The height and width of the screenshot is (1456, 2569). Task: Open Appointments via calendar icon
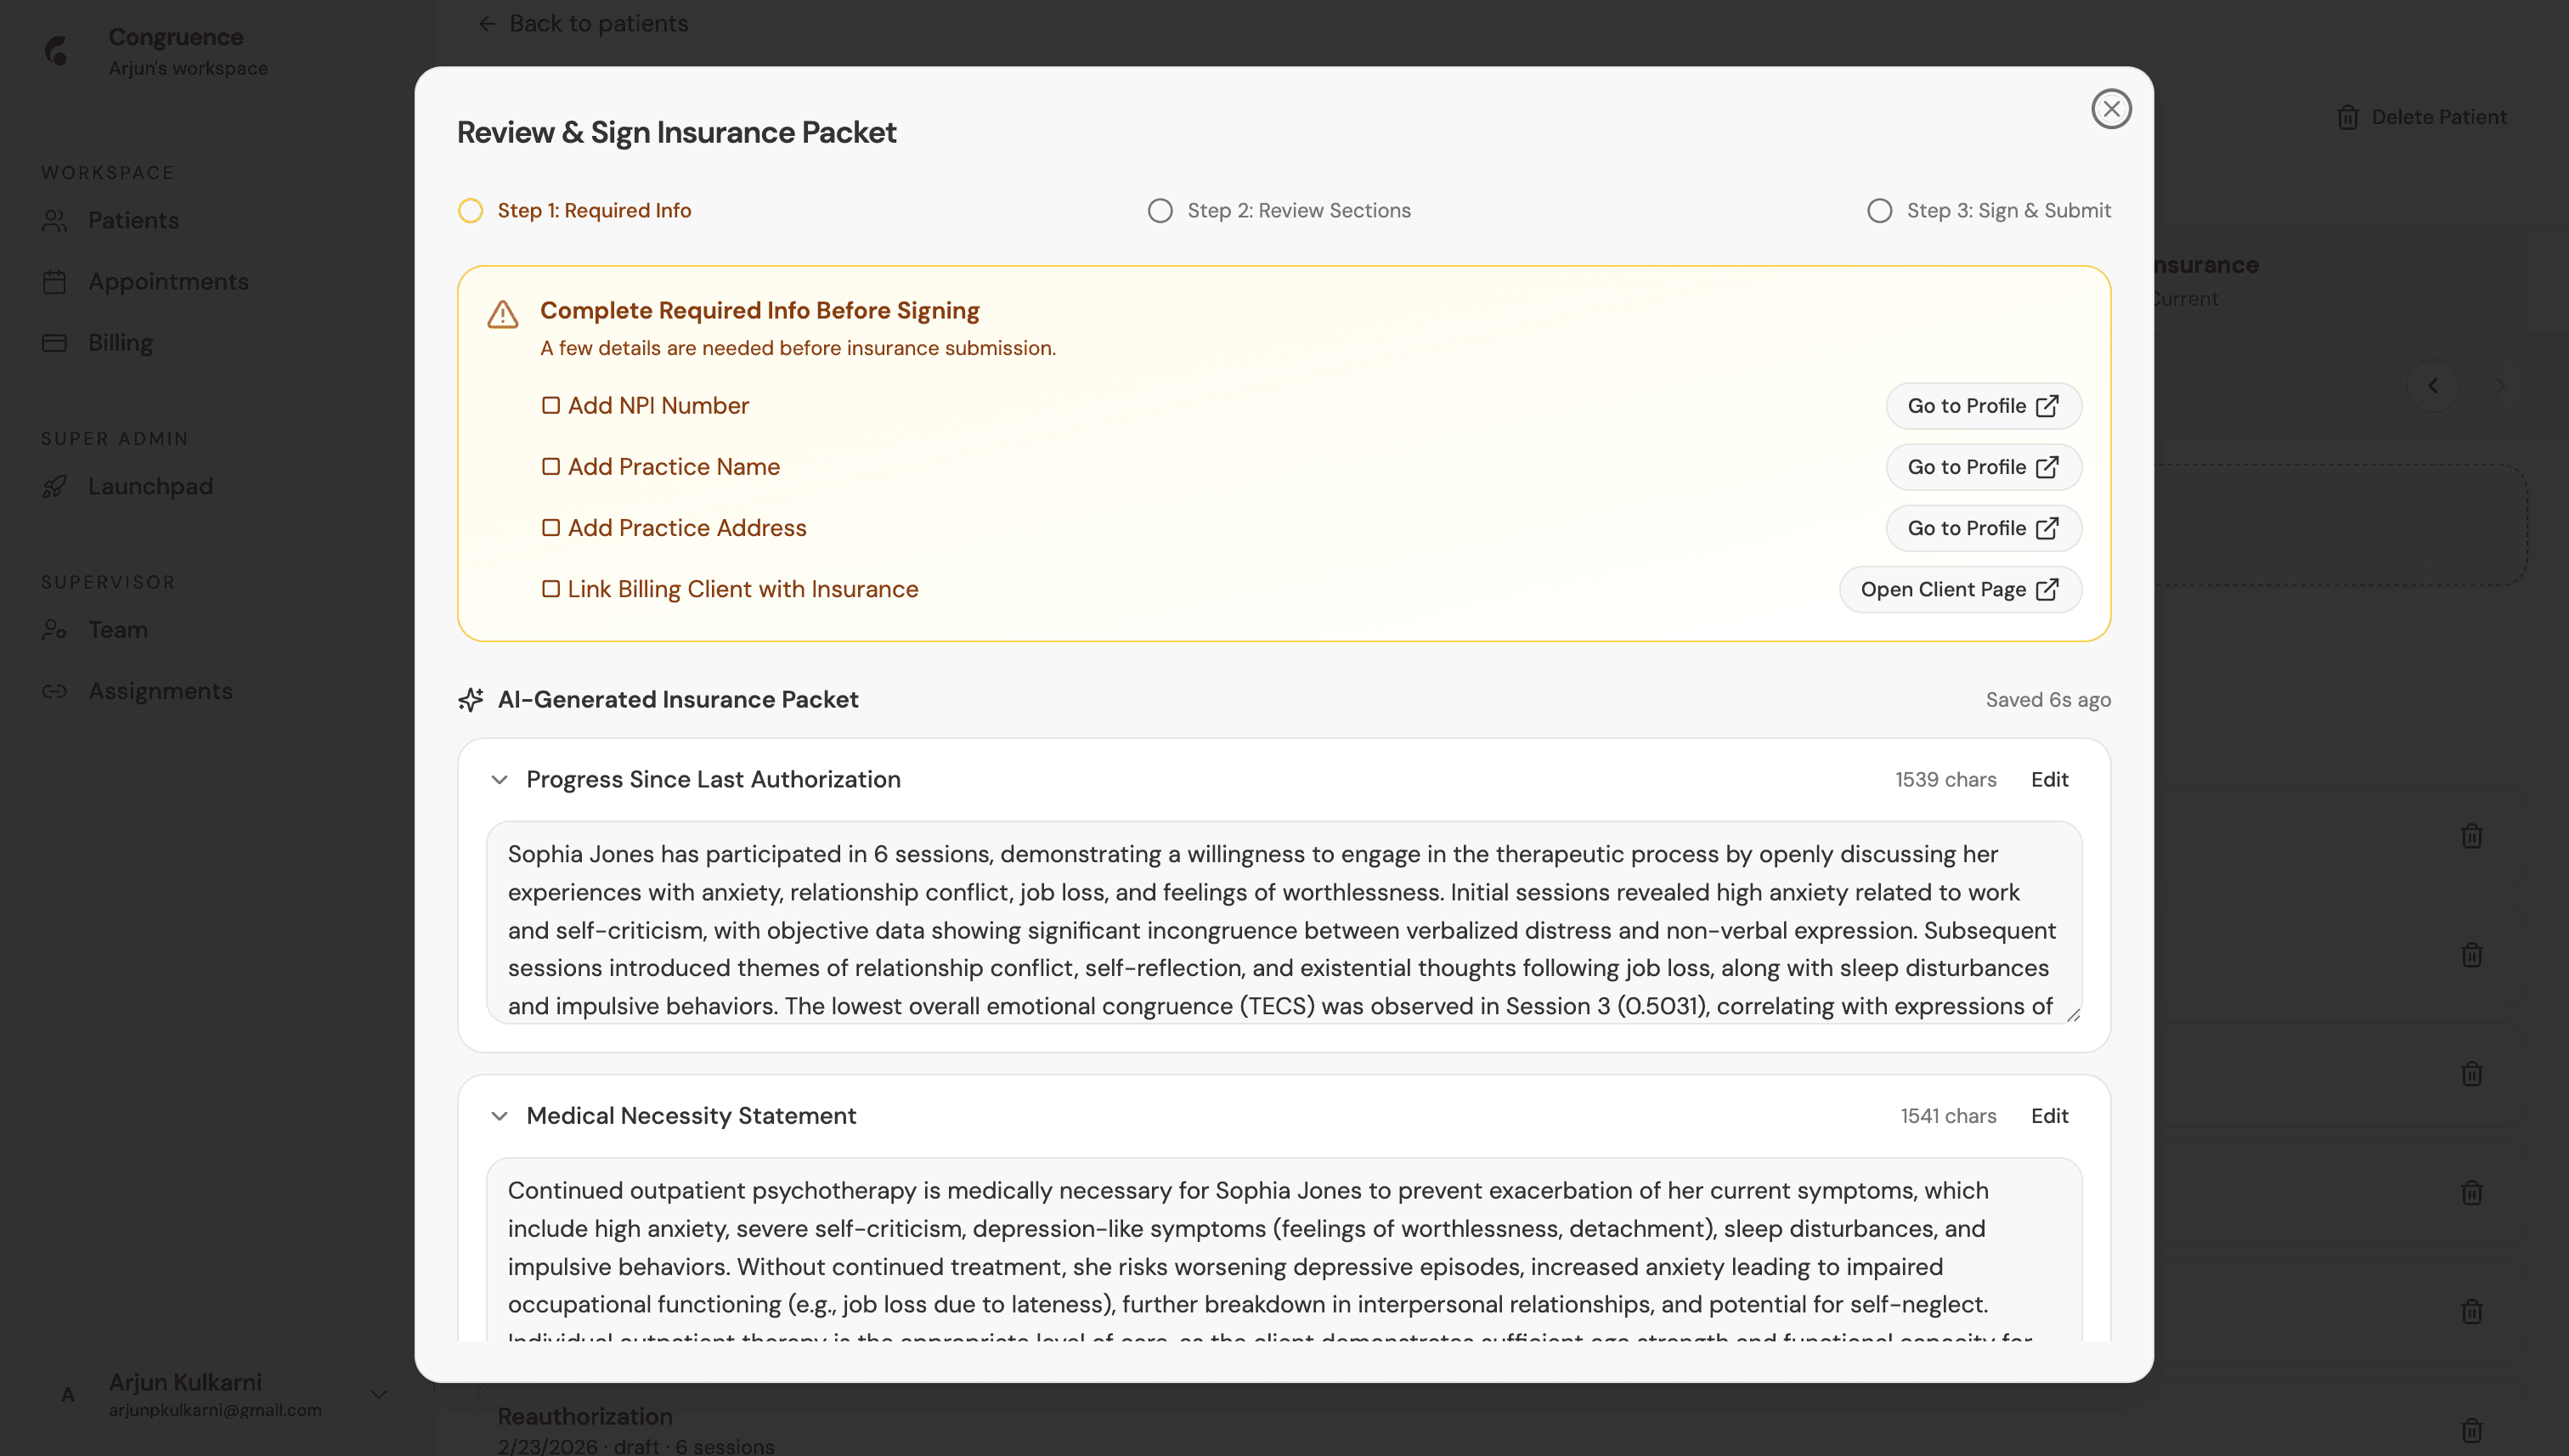point(55,282)
